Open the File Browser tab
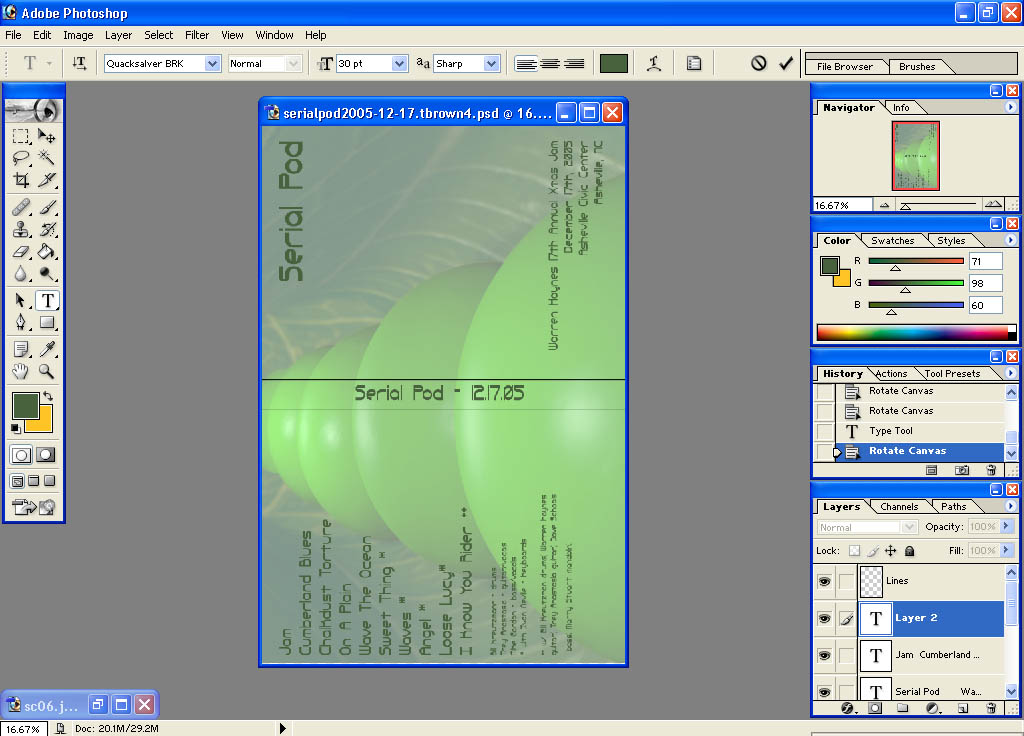1024x736 pixels. tap(844, 67)
